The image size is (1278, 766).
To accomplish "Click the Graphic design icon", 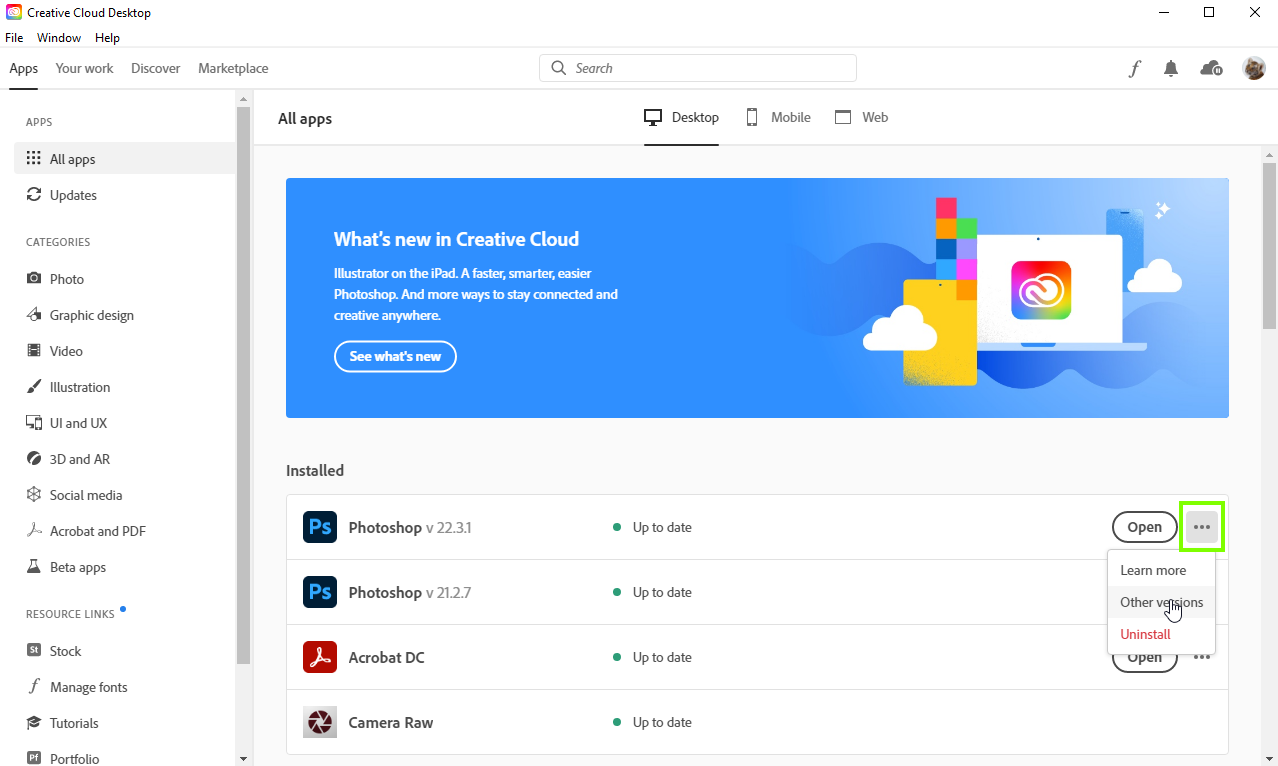I will pyautogui.click(x=34, y=315).
